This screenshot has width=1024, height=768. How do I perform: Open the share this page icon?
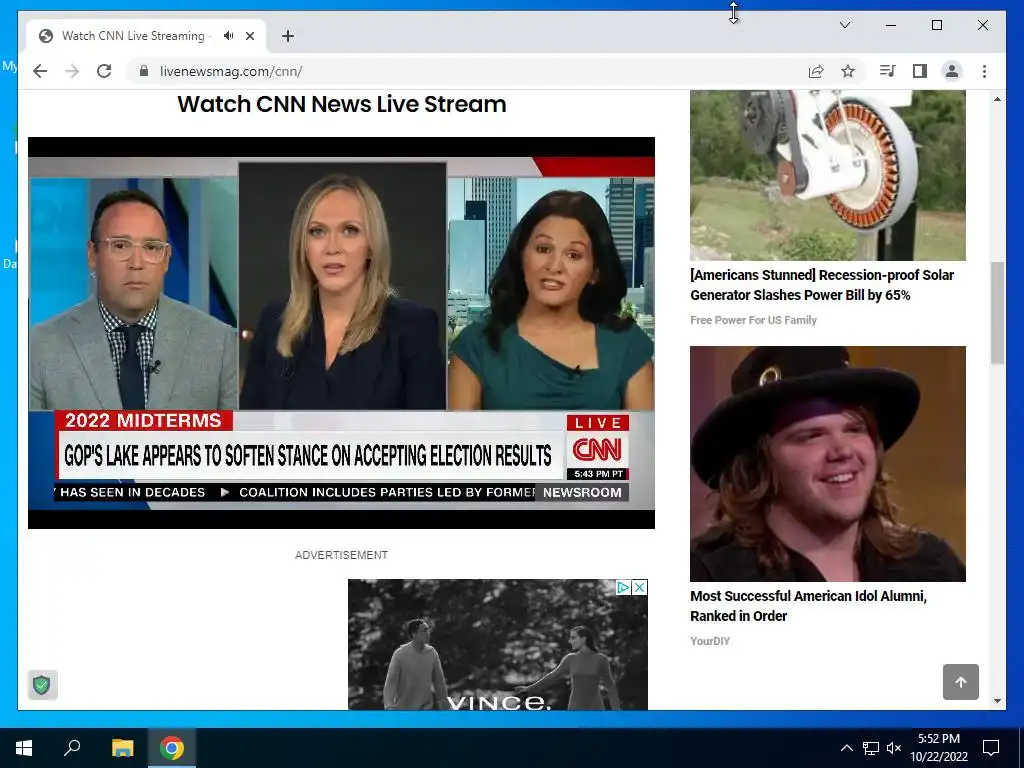coord(816,71)
